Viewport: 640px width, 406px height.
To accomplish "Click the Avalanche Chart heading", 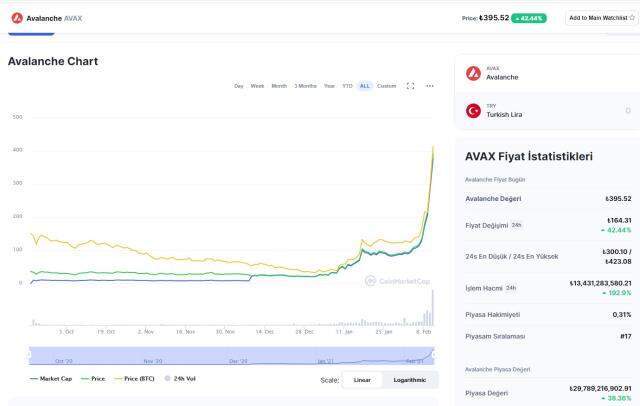I will pyautogui.click(x=53, y=61).
